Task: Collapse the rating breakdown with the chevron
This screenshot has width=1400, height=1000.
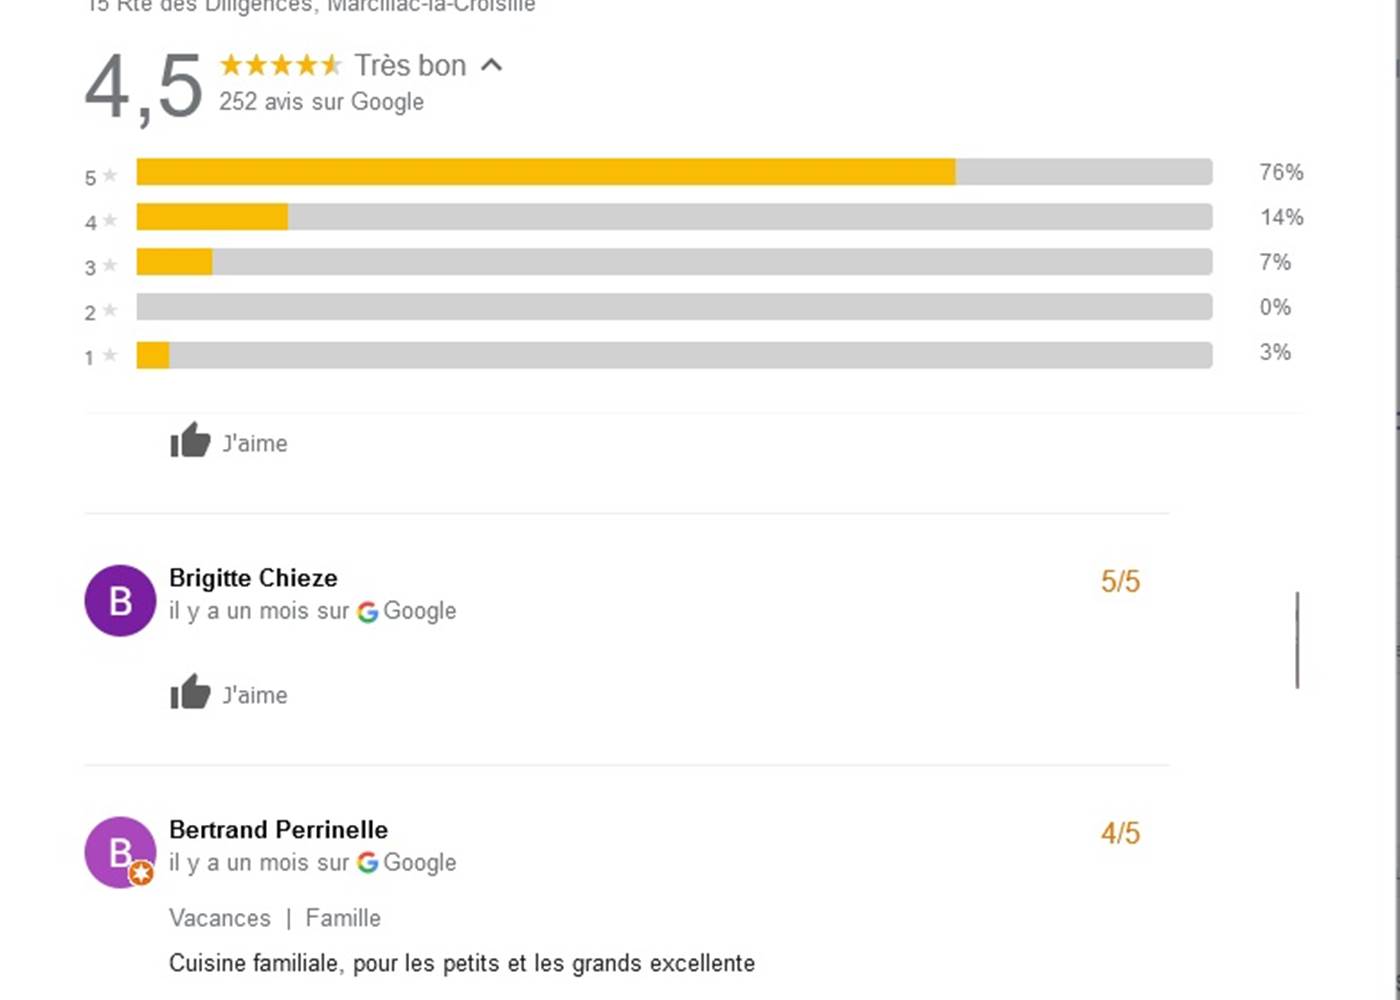Action: coord(492,64)
